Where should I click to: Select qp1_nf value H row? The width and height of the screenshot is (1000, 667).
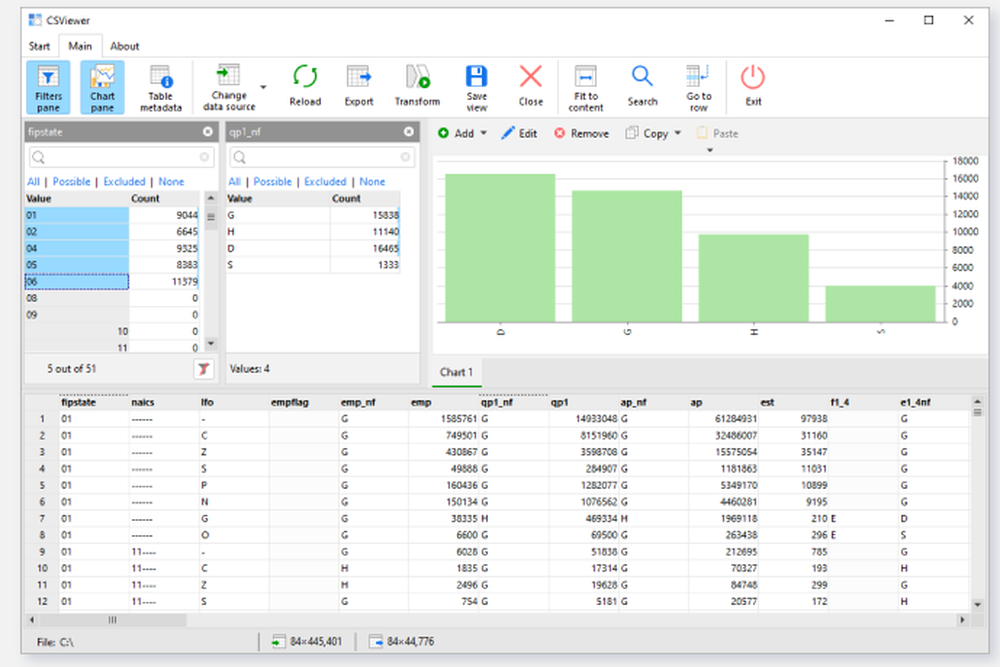[x=313, y=231]
